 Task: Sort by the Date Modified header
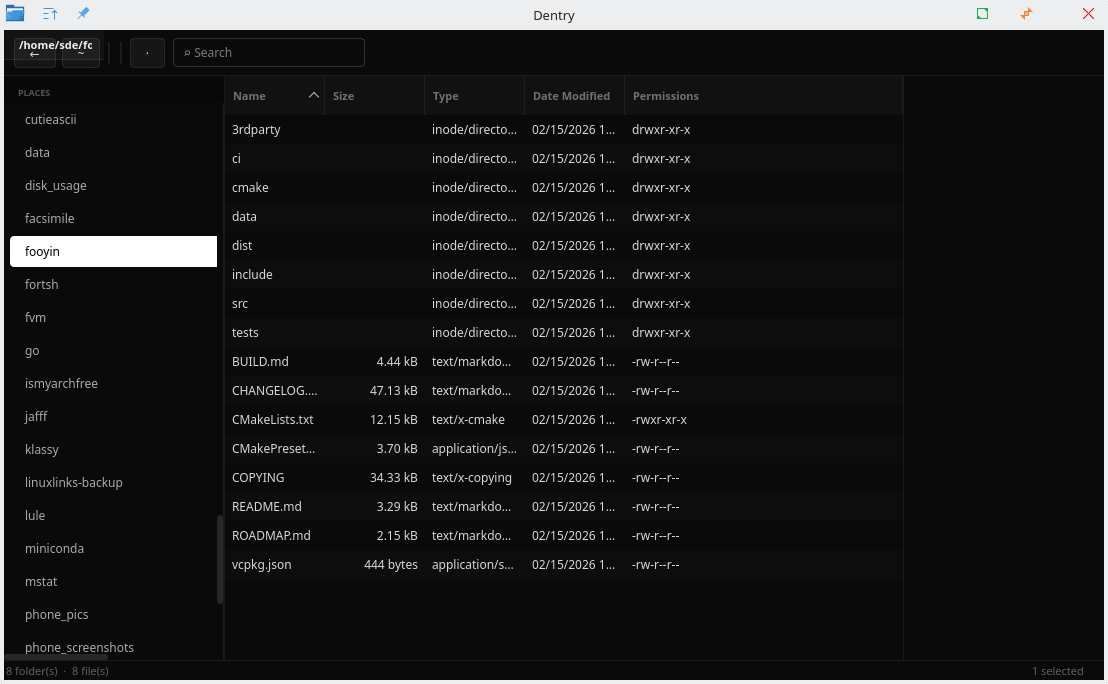pos(571,96)
